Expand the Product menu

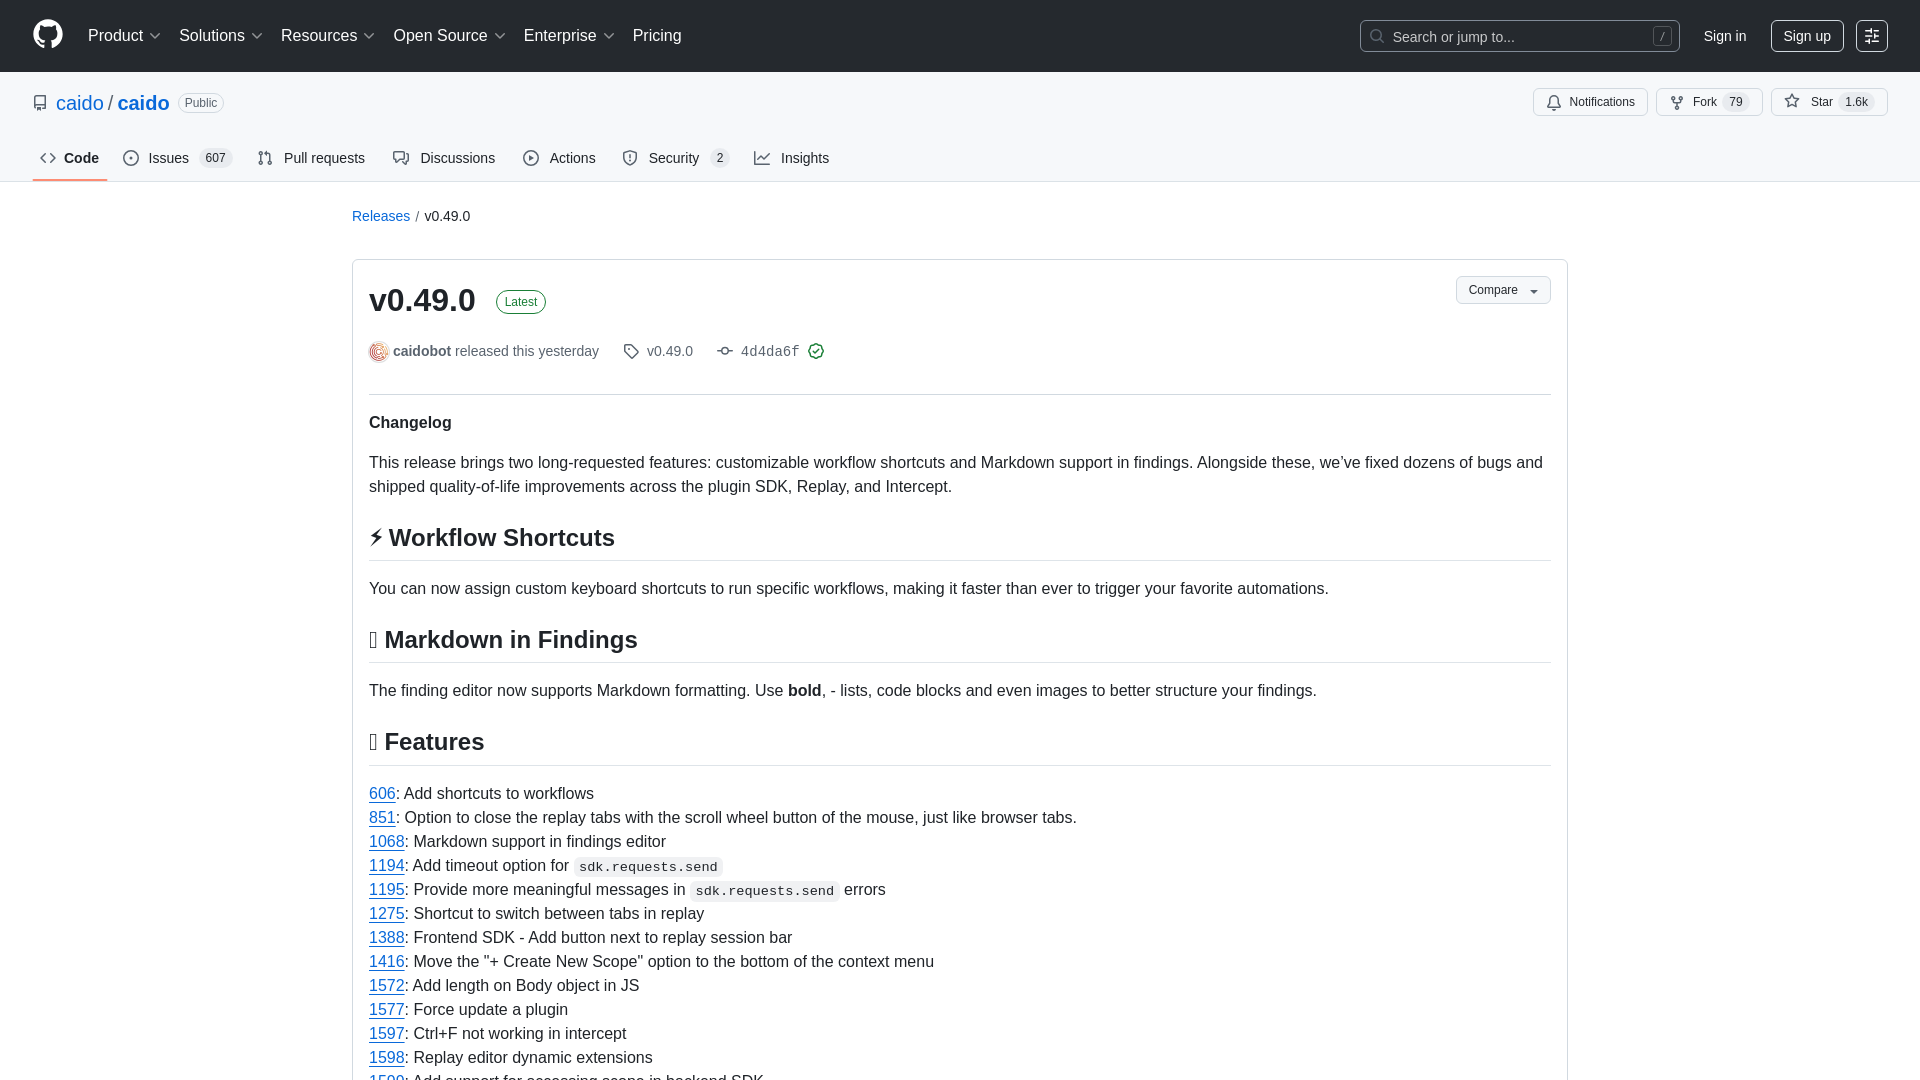[124, 36]
